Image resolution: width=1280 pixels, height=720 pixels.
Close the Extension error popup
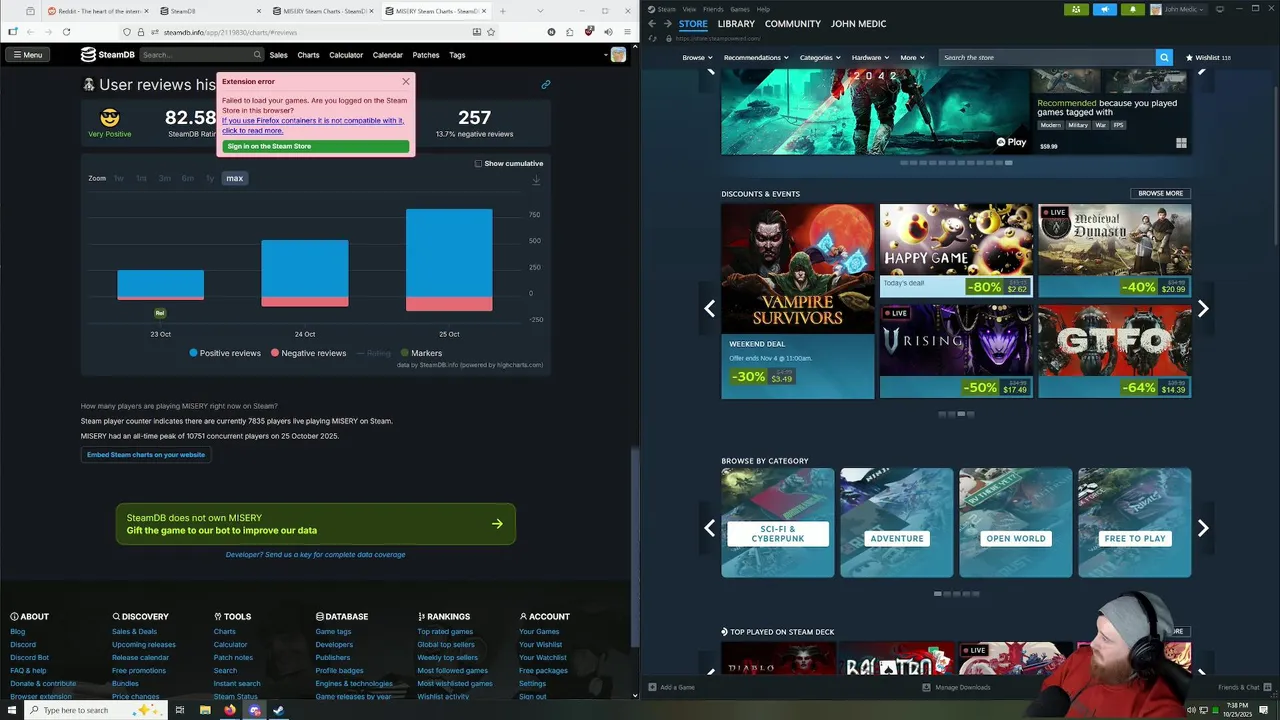click(x=405, y=81)
